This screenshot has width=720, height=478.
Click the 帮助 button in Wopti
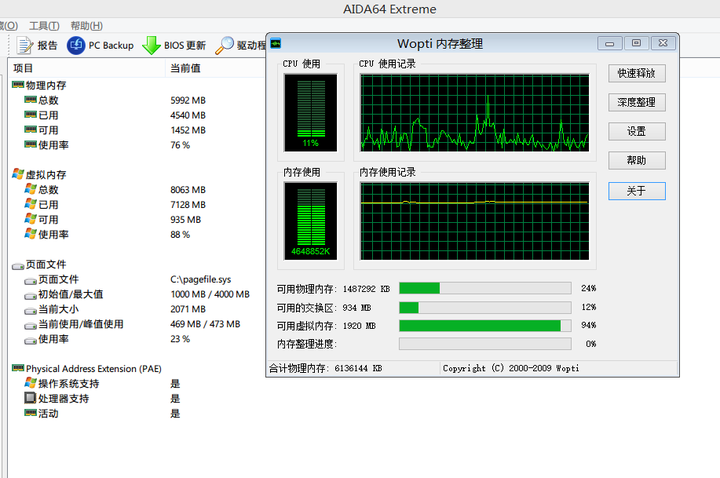click(636, 160)
